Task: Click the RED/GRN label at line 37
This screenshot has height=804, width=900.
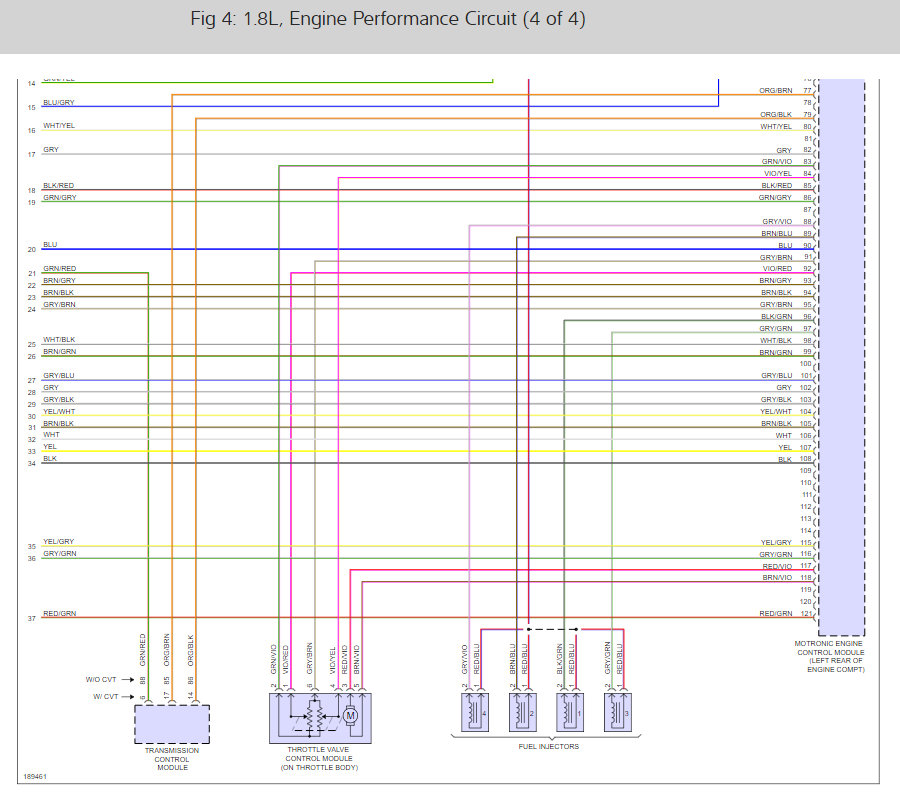Action: [60, 613]
